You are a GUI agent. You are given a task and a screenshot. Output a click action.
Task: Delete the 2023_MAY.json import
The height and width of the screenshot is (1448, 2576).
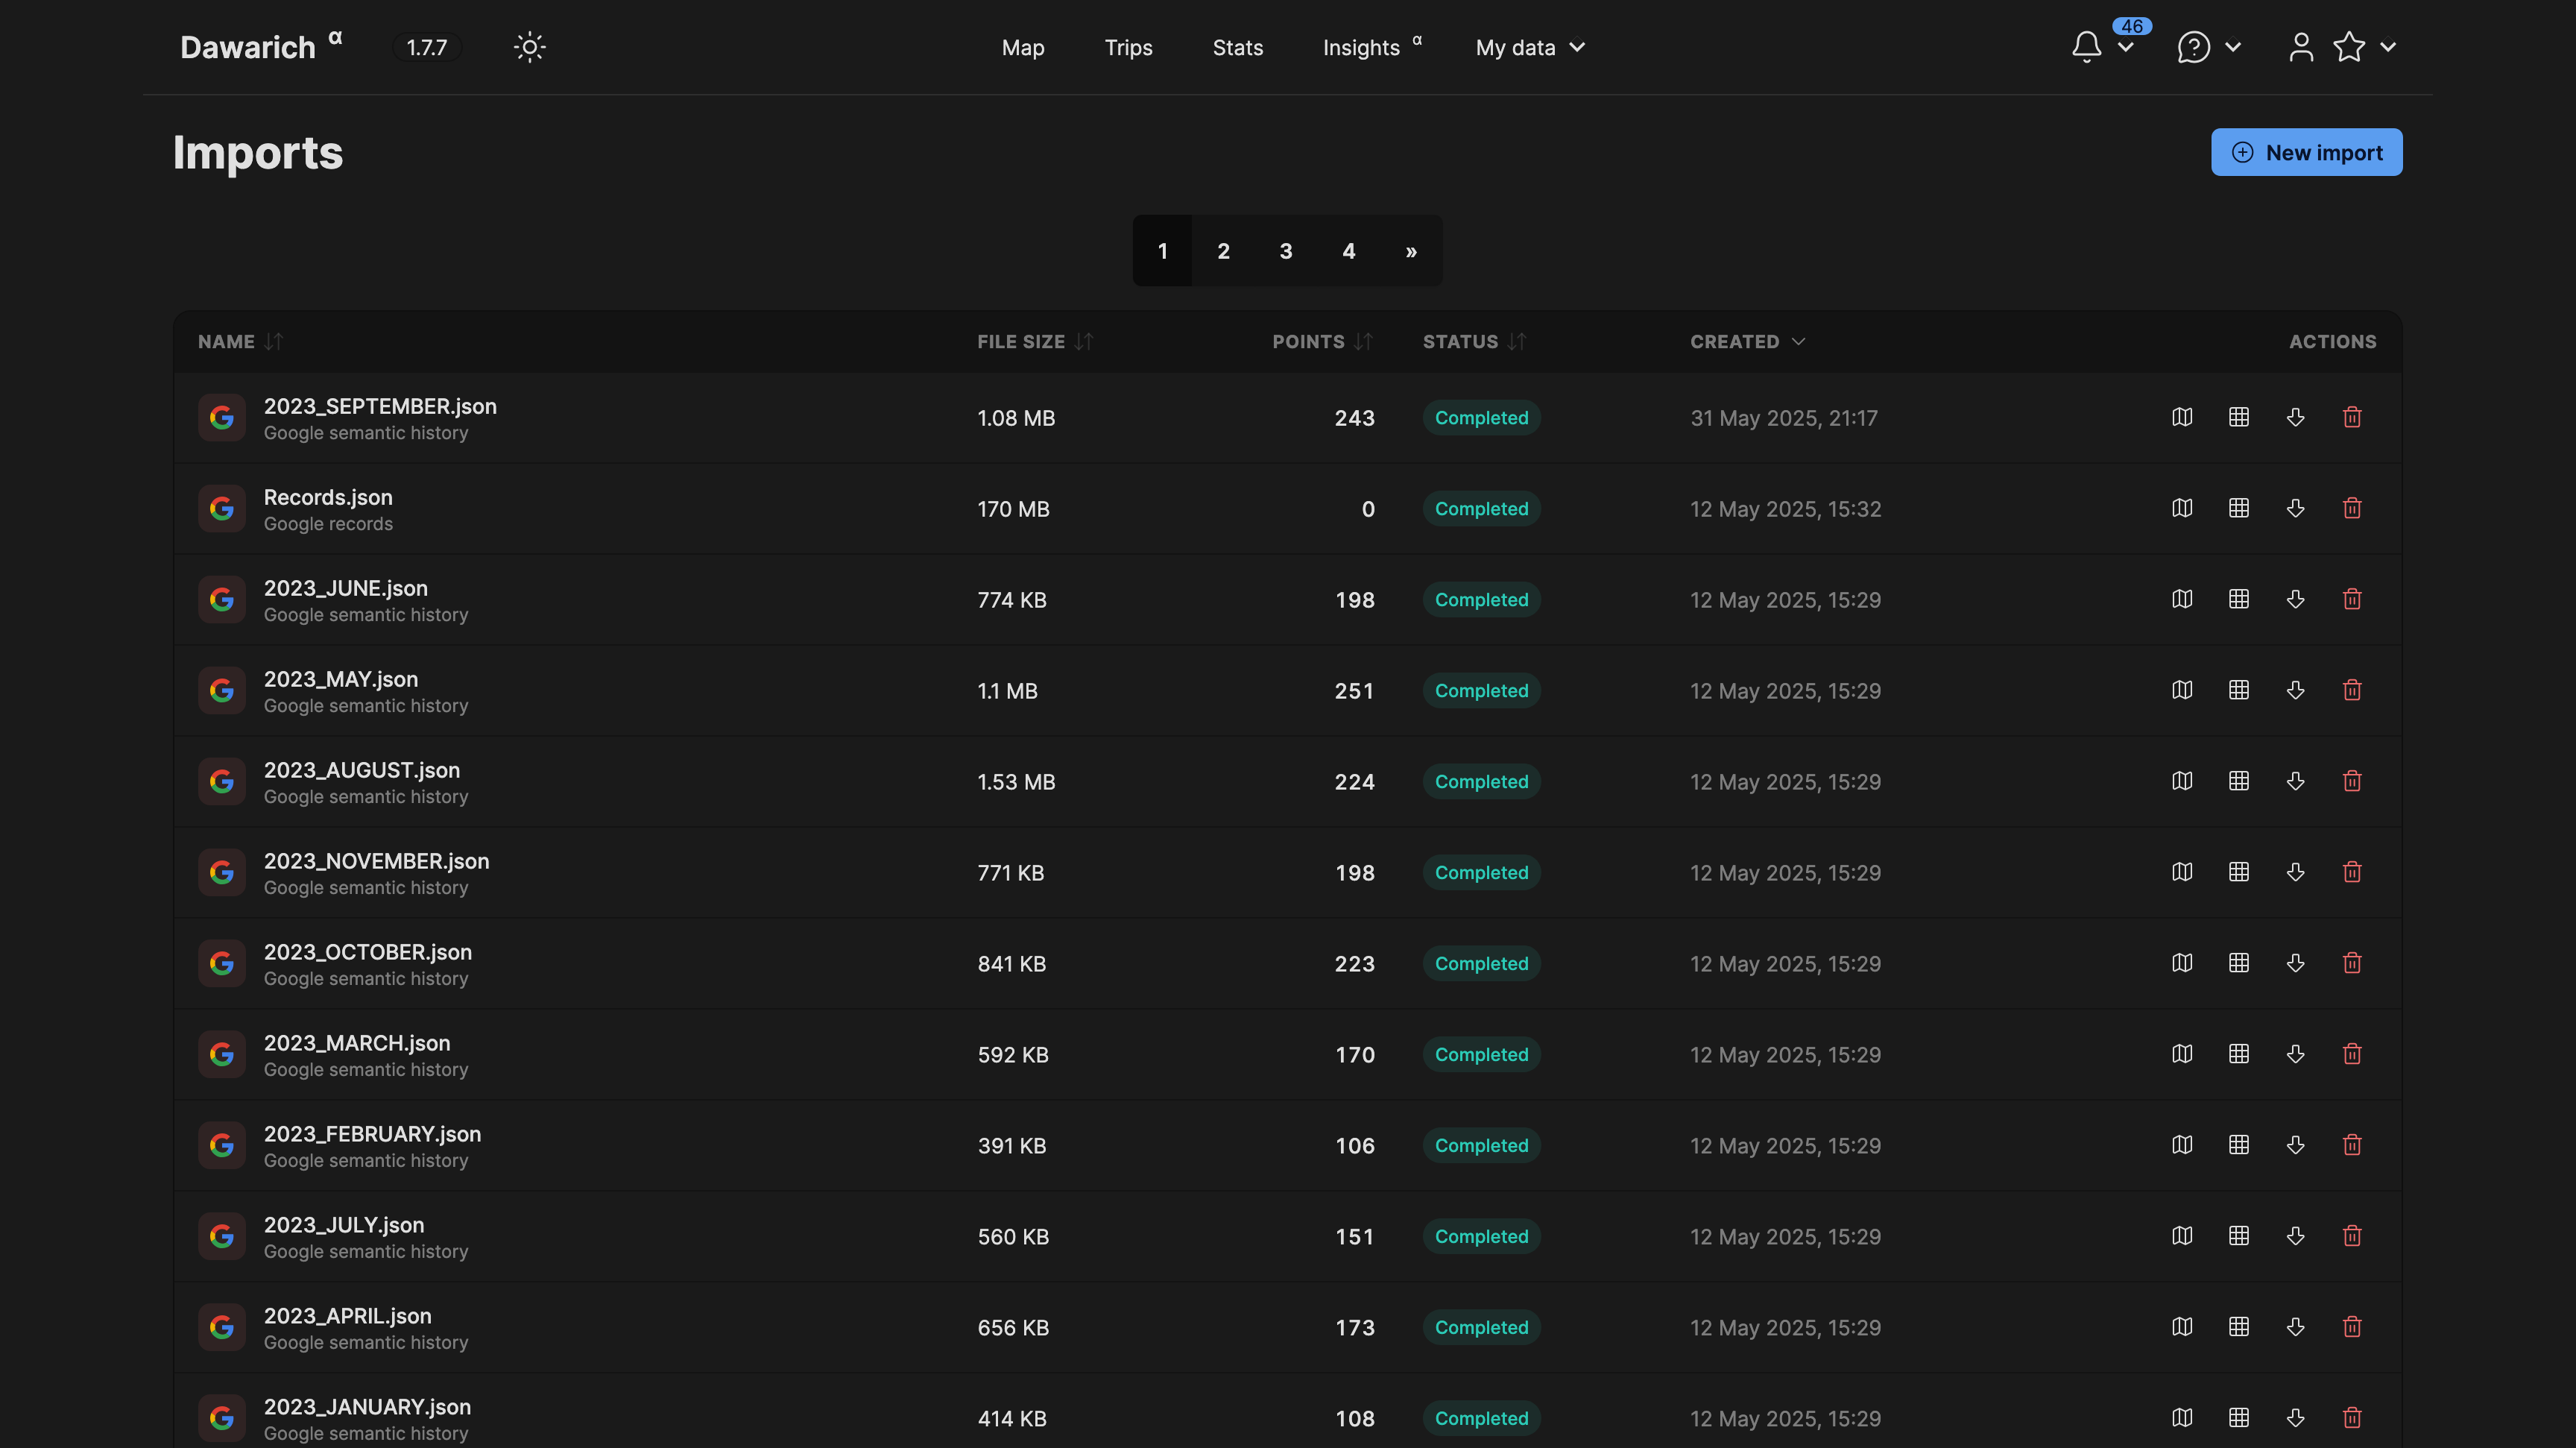[2352, 690]
